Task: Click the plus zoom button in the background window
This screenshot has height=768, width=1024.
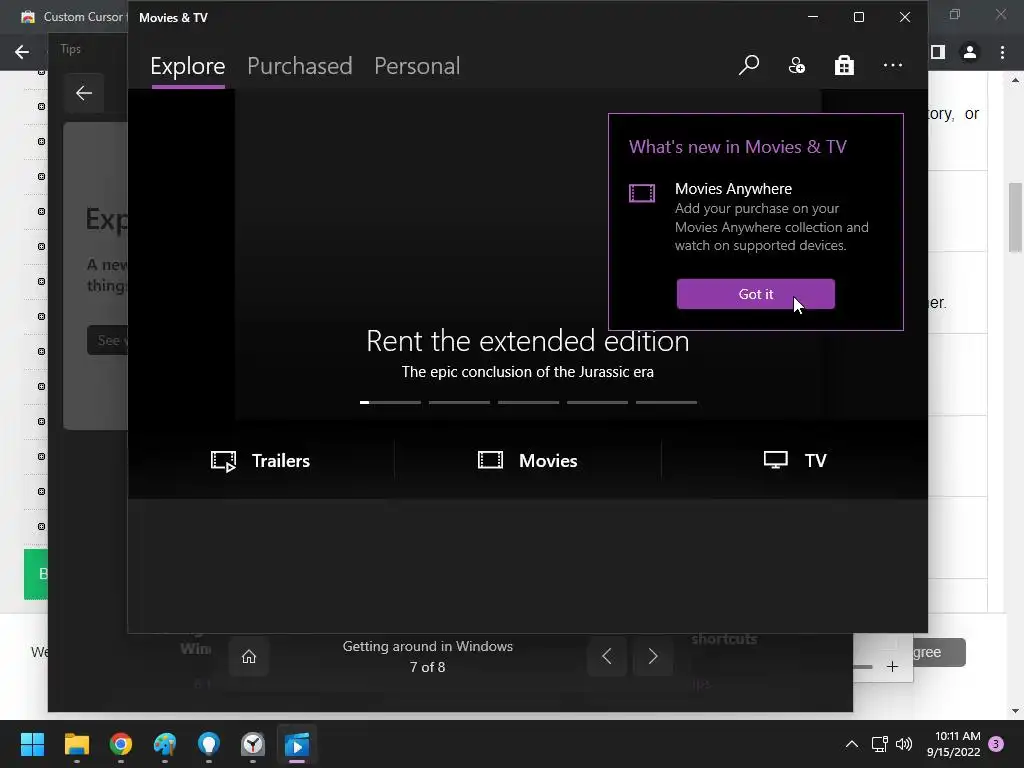Action: coord(892,667)
